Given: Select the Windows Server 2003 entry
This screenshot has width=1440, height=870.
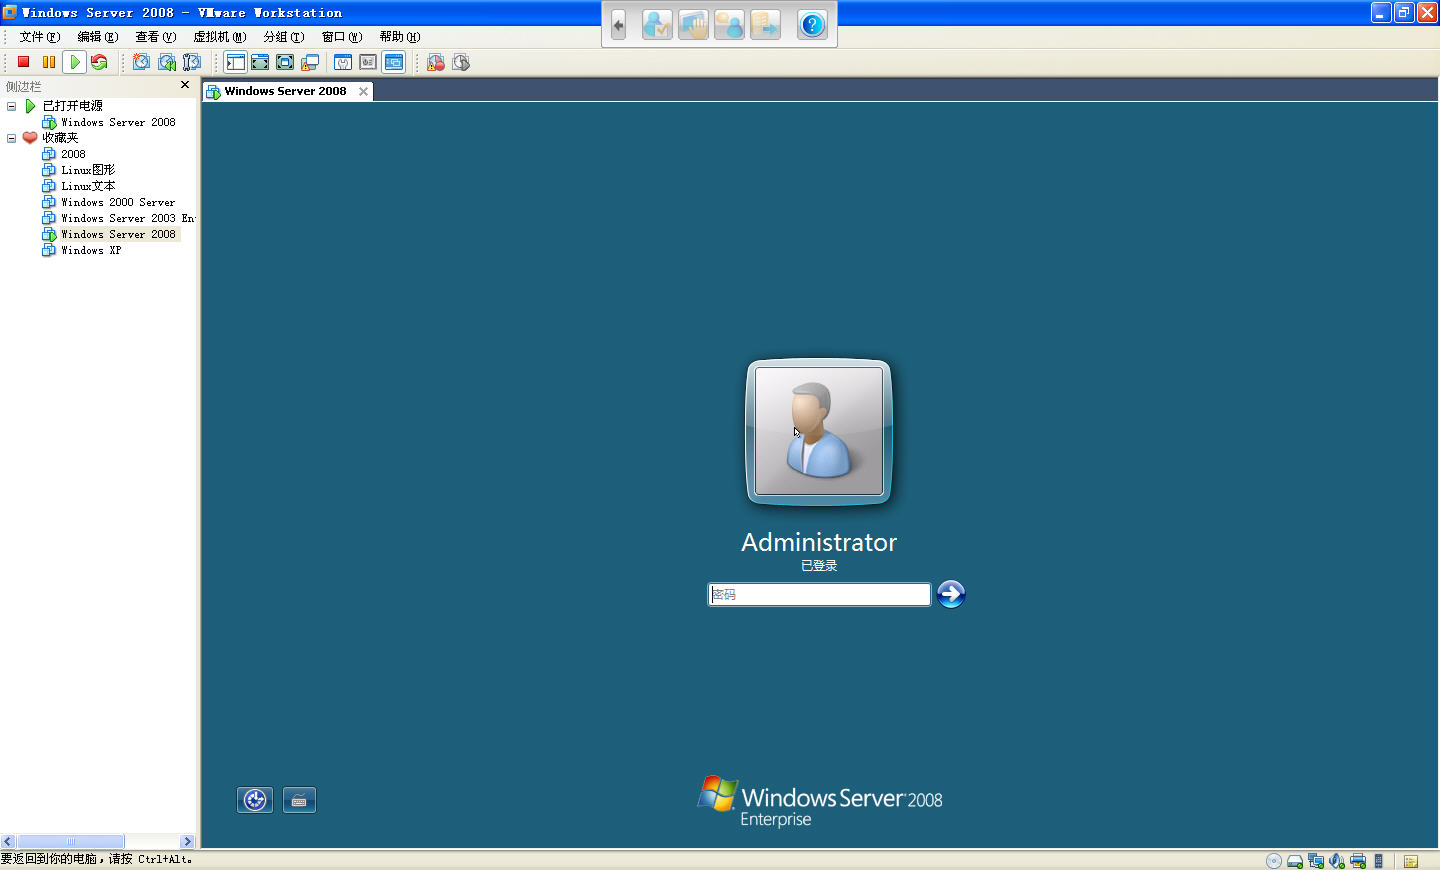Looking at the screenshot, I should (x=127, y=218).
